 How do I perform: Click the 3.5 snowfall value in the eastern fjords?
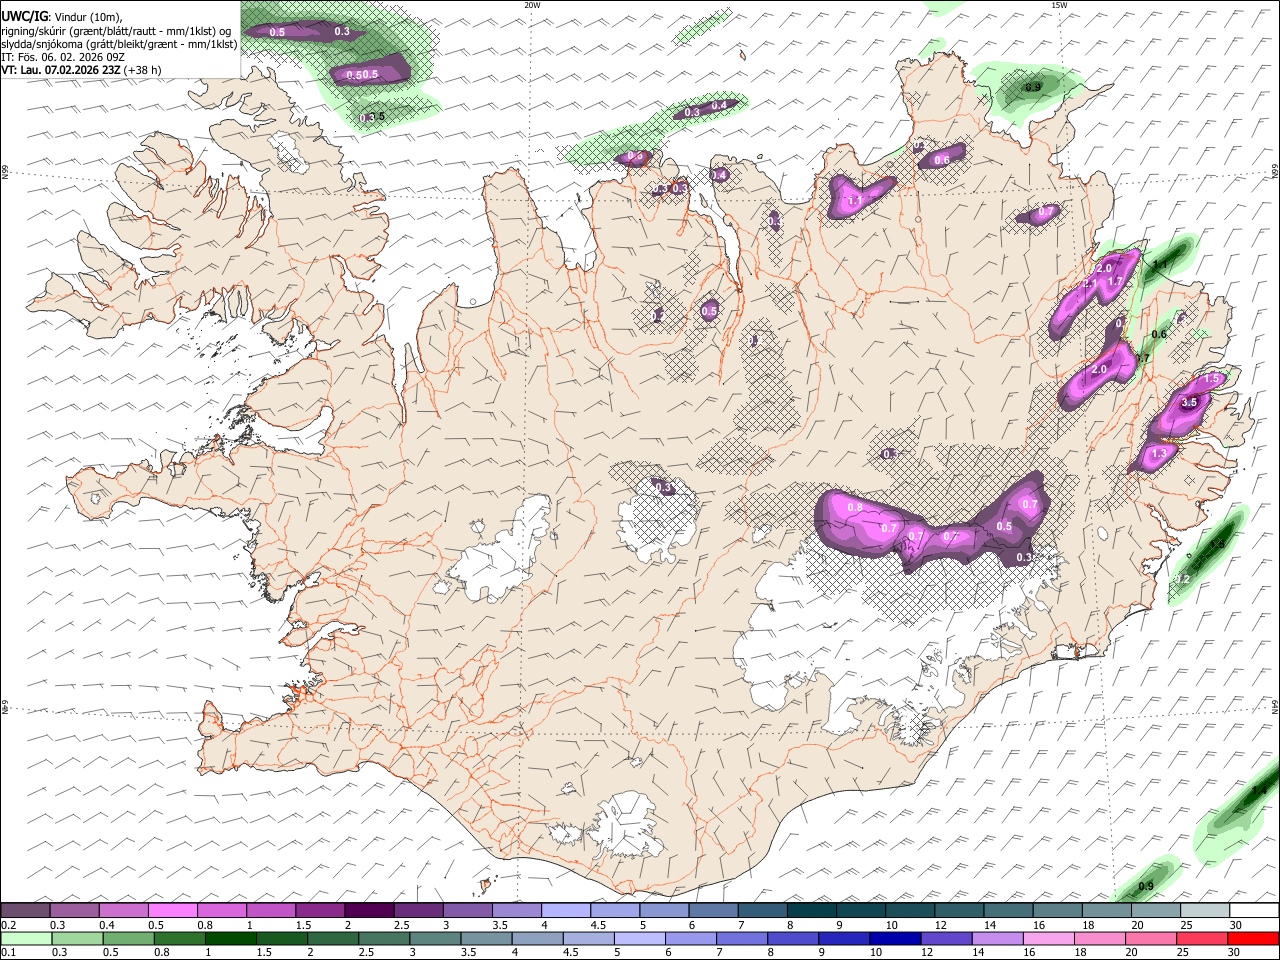tap(1189, 402)
